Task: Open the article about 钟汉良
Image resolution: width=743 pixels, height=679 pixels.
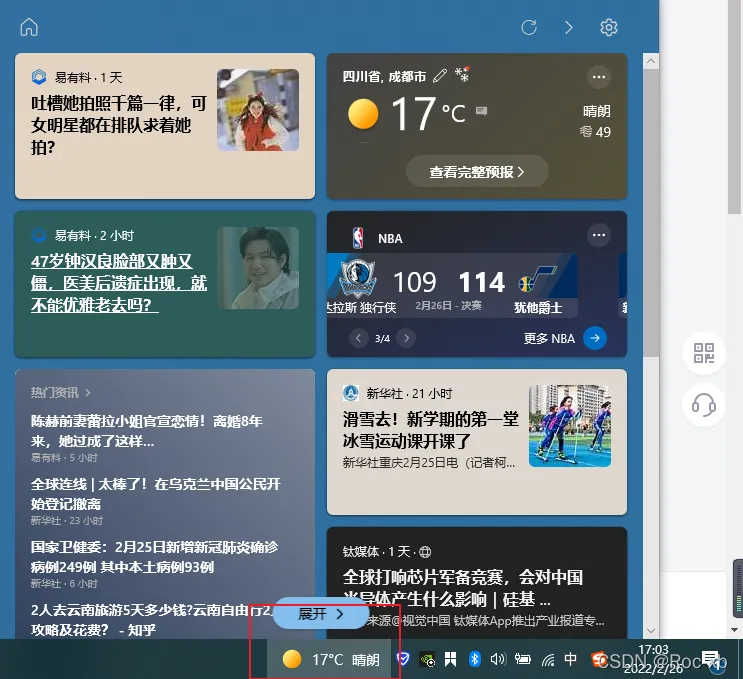Action: pyautogui.click(x=118, y=283)
